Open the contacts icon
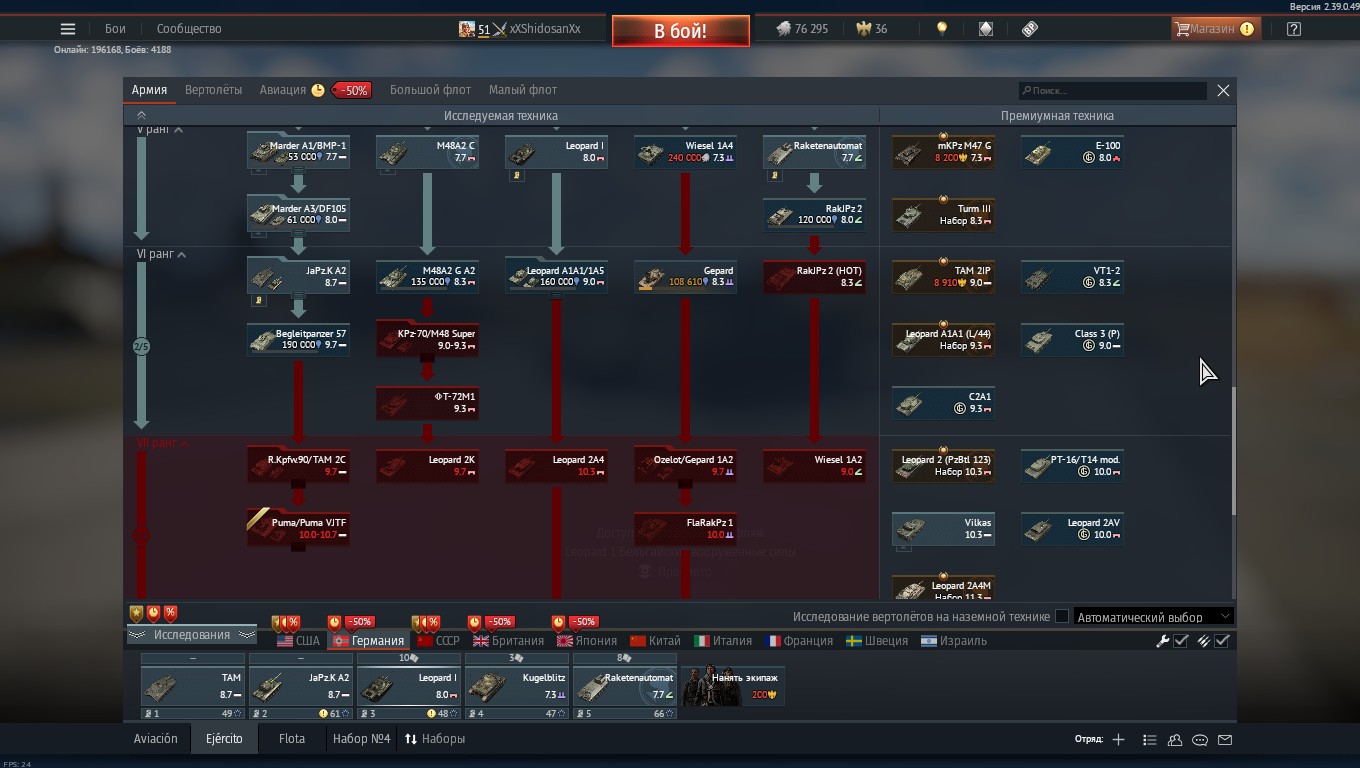The width and height of the screenshot is (1360, 768). 1175,740
